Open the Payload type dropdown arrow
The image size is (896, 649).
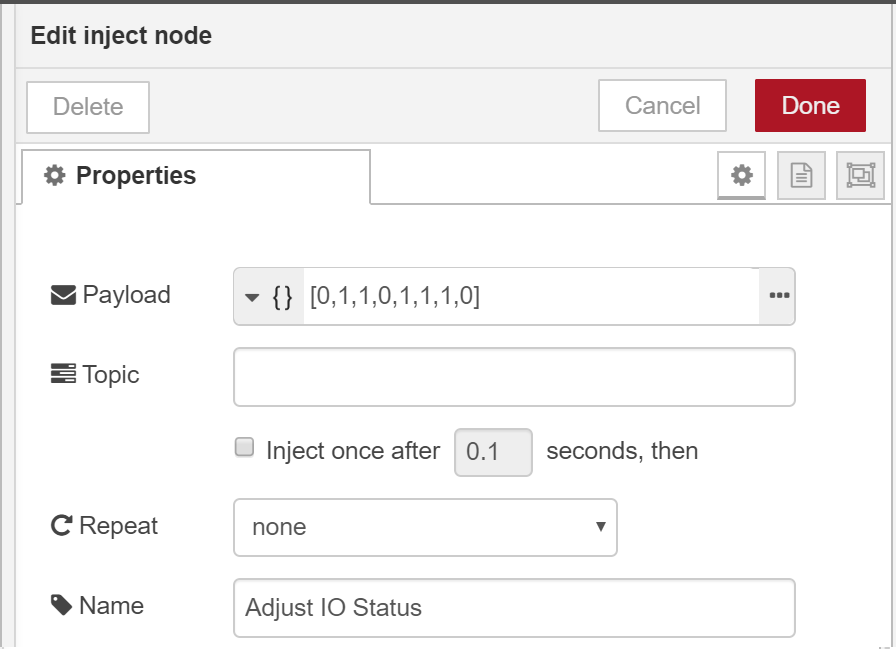click(254, 296)
